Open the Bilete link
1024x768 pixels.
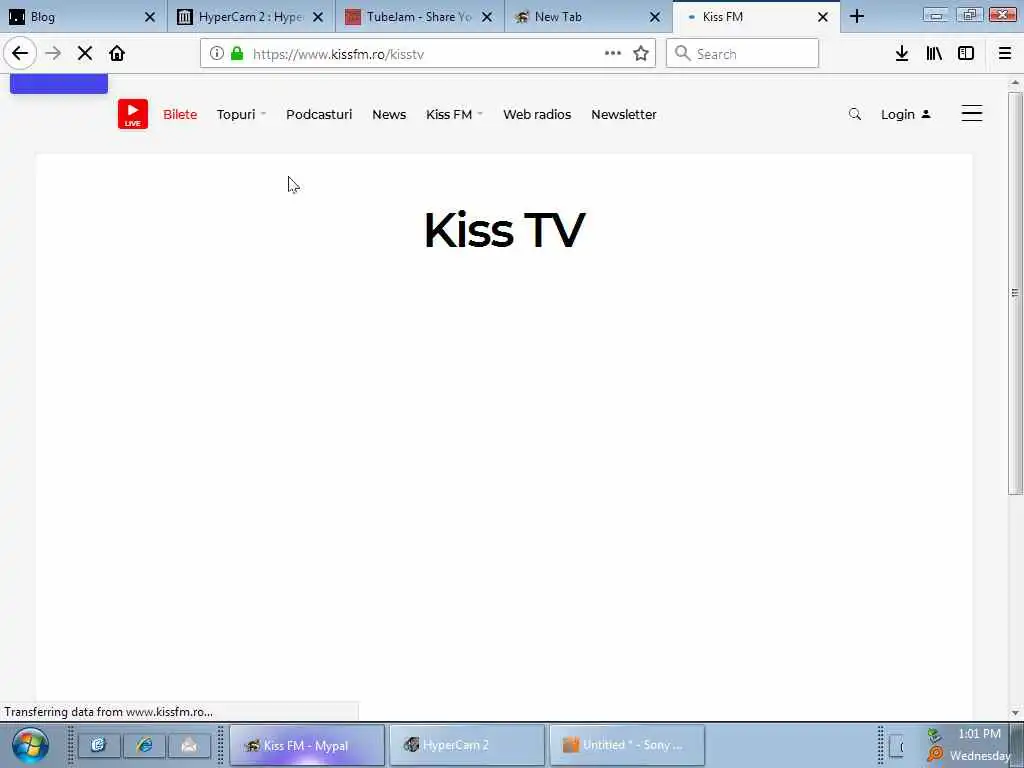[180, 114]
